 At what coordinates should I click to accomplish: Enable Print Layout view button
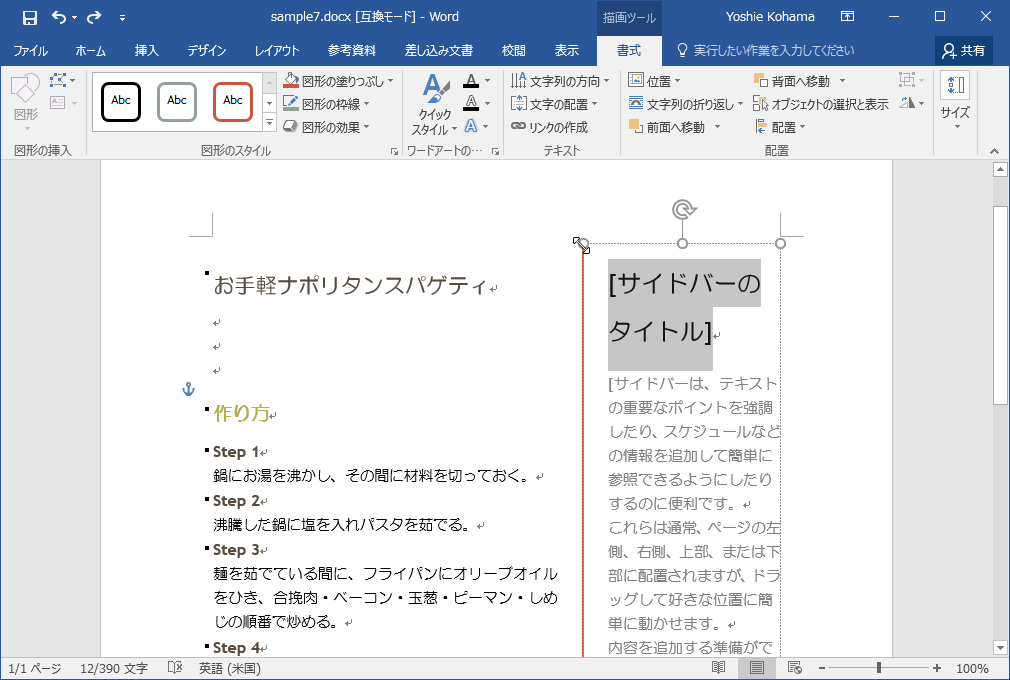coord(757,668)
